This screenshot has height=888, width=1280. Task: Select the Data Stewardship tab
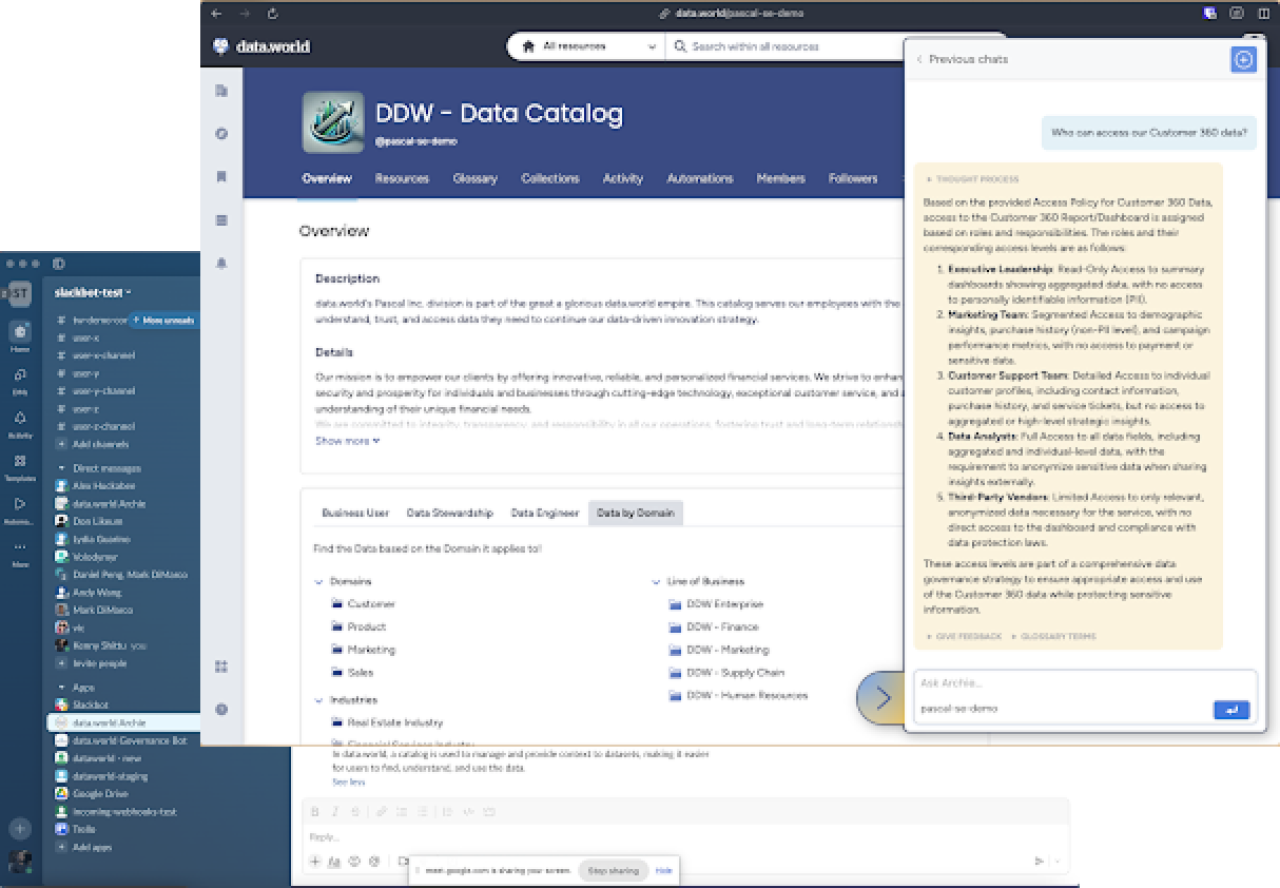click(450, 513)
